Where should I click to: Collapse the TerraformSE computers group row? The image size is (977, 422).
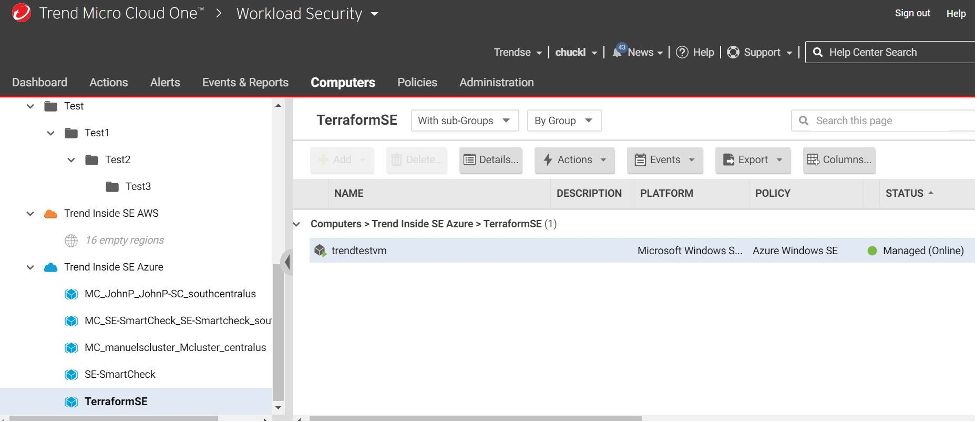(x=297, y=224)
